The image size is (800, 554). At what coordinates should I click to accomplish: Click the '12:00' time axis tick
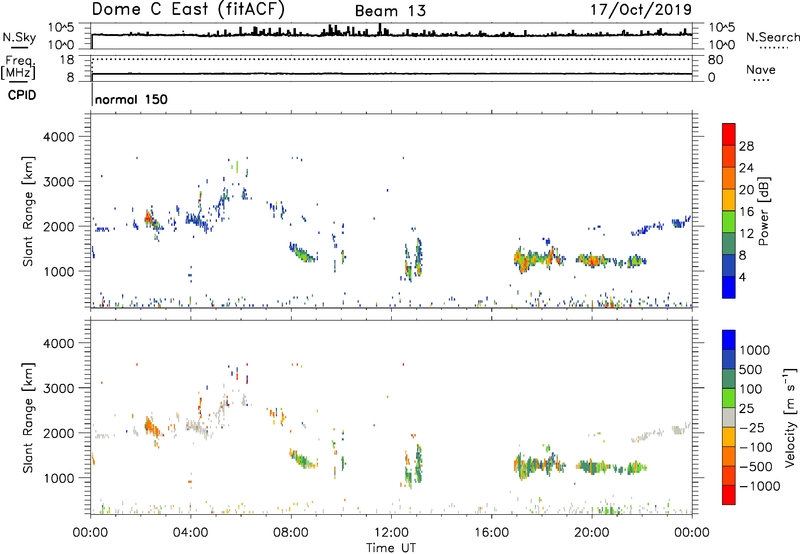coord(391,533)
